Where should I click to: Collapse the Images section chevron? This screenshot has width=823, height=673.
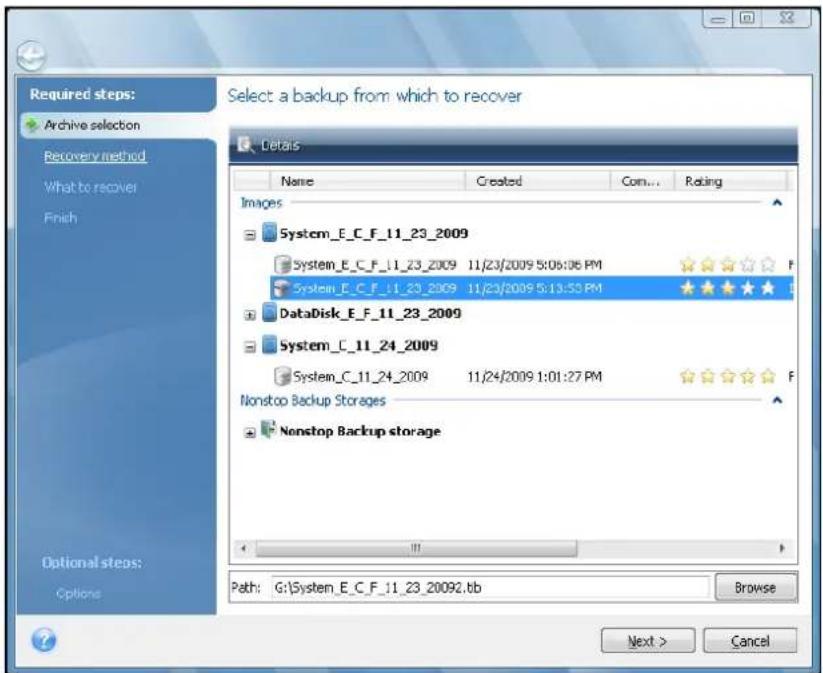pos(777,203)
